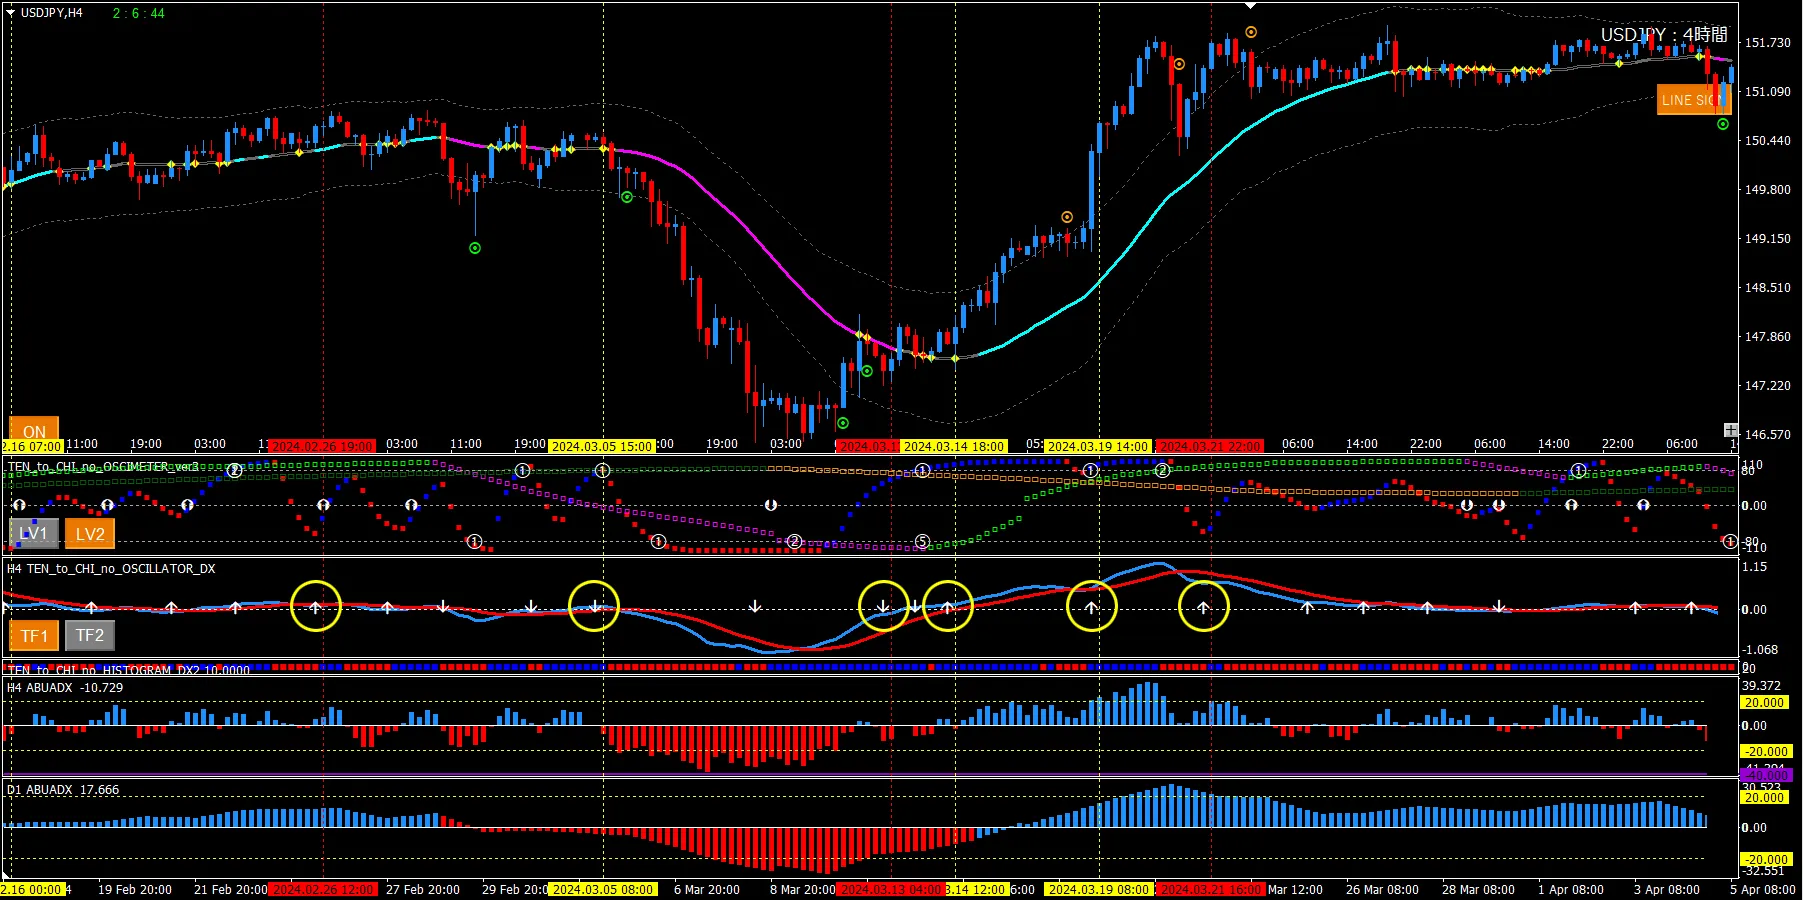Switch on the TF1 timeframe button
The image size is (1804, 900).
click(x=34, y=635)
